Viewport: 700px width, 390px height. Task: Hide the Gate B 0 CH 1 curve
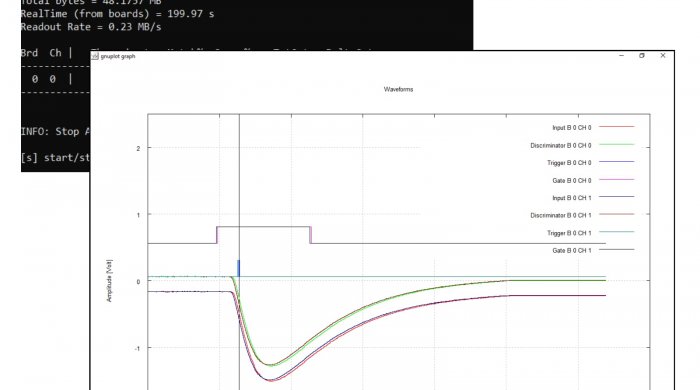coord(571,250)
